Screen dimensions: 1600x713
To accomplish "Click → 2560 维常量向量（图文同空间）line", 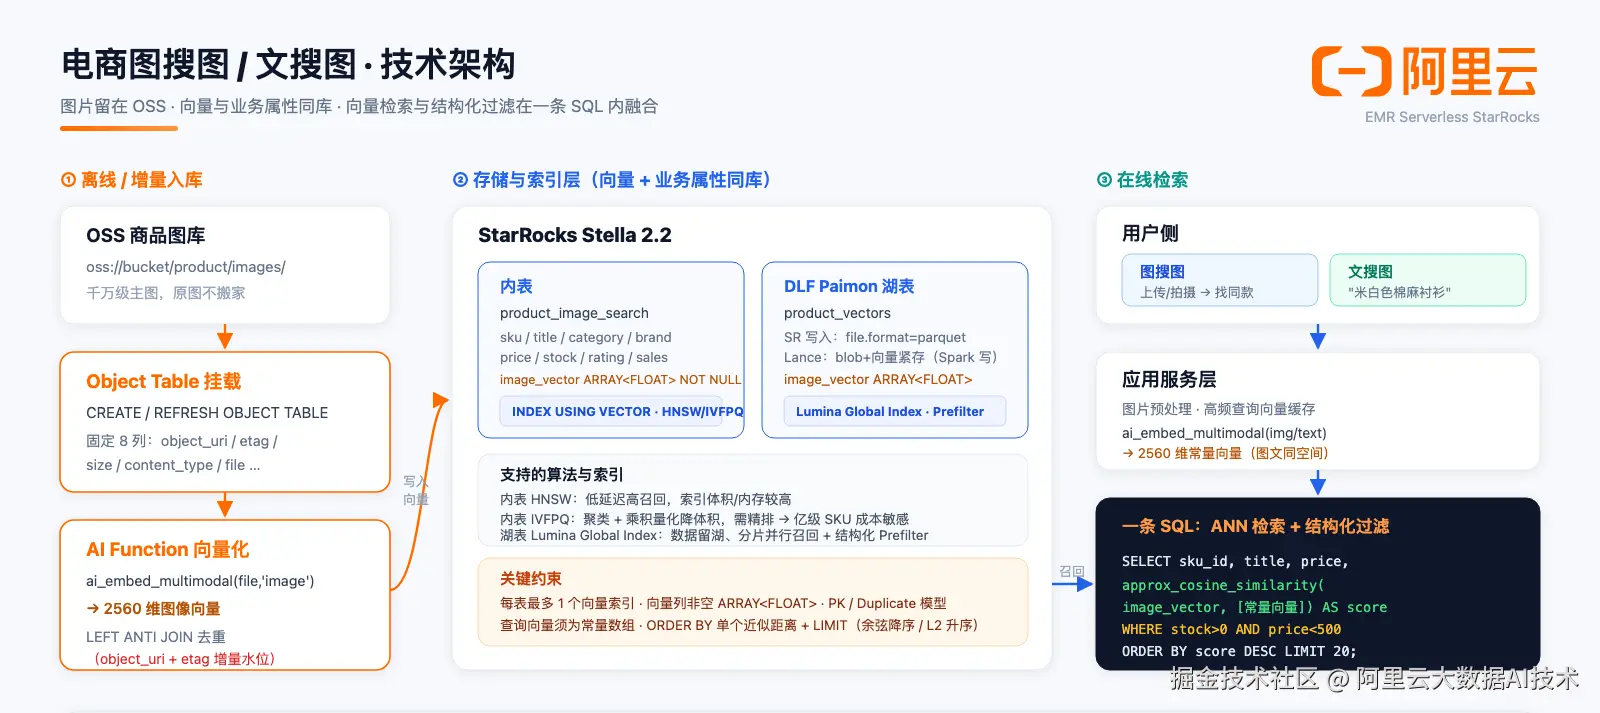I will [1225, 453].
